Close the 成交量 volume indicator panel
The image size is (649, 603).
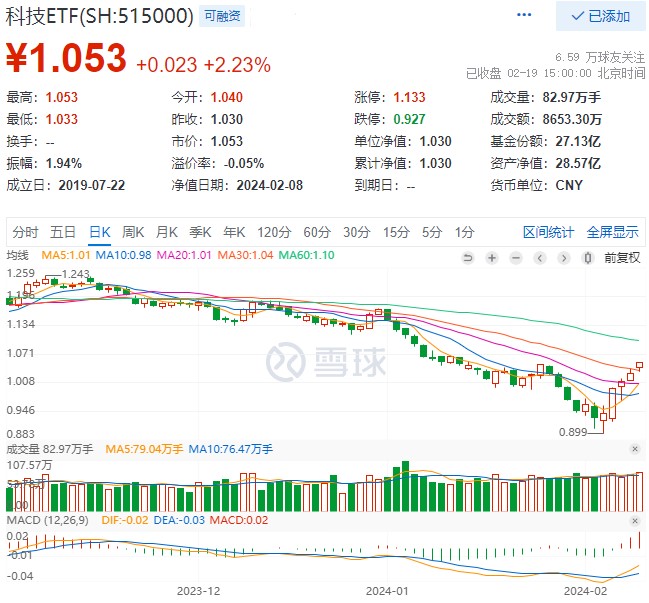point(635,449)
